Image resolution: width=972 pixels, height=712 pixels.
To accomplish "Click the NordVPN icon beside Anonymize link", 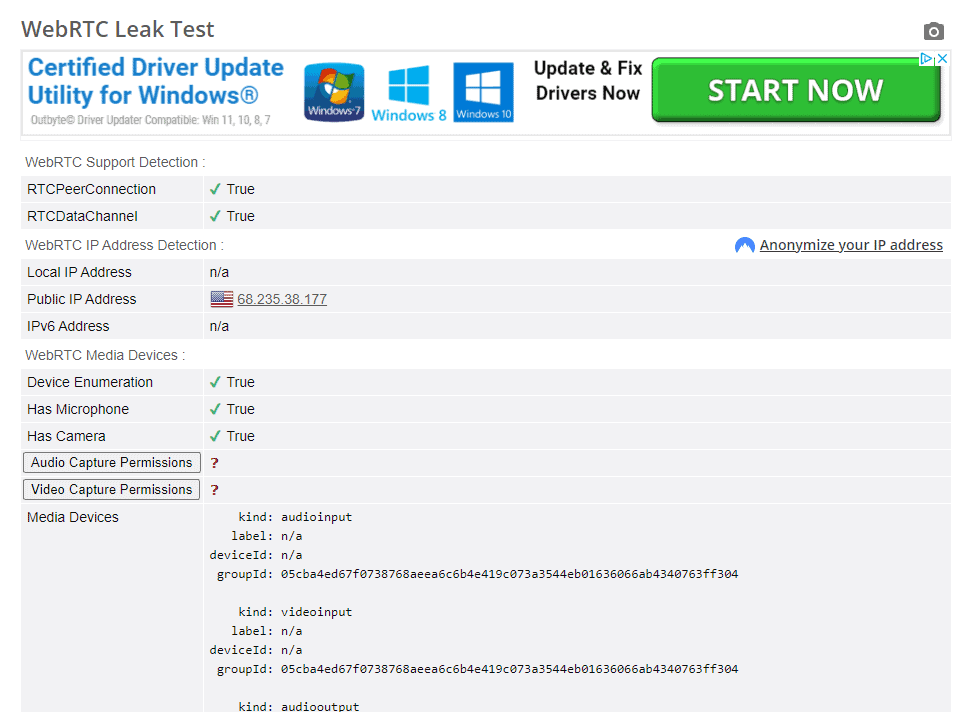I will pos(744,246).
